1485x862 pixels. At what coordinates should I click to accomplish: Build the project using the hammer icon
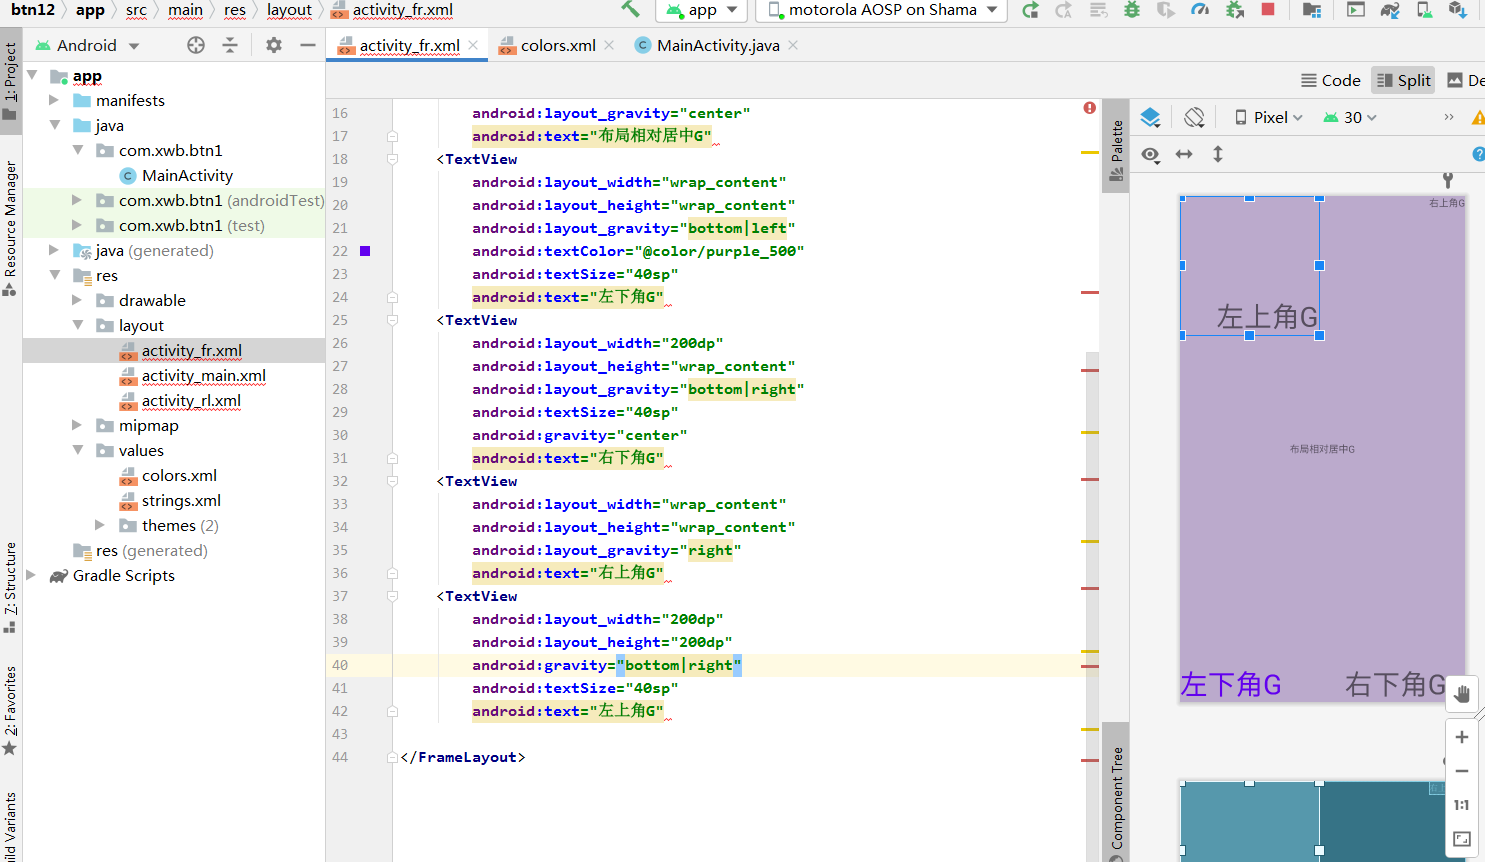point(628,10)
